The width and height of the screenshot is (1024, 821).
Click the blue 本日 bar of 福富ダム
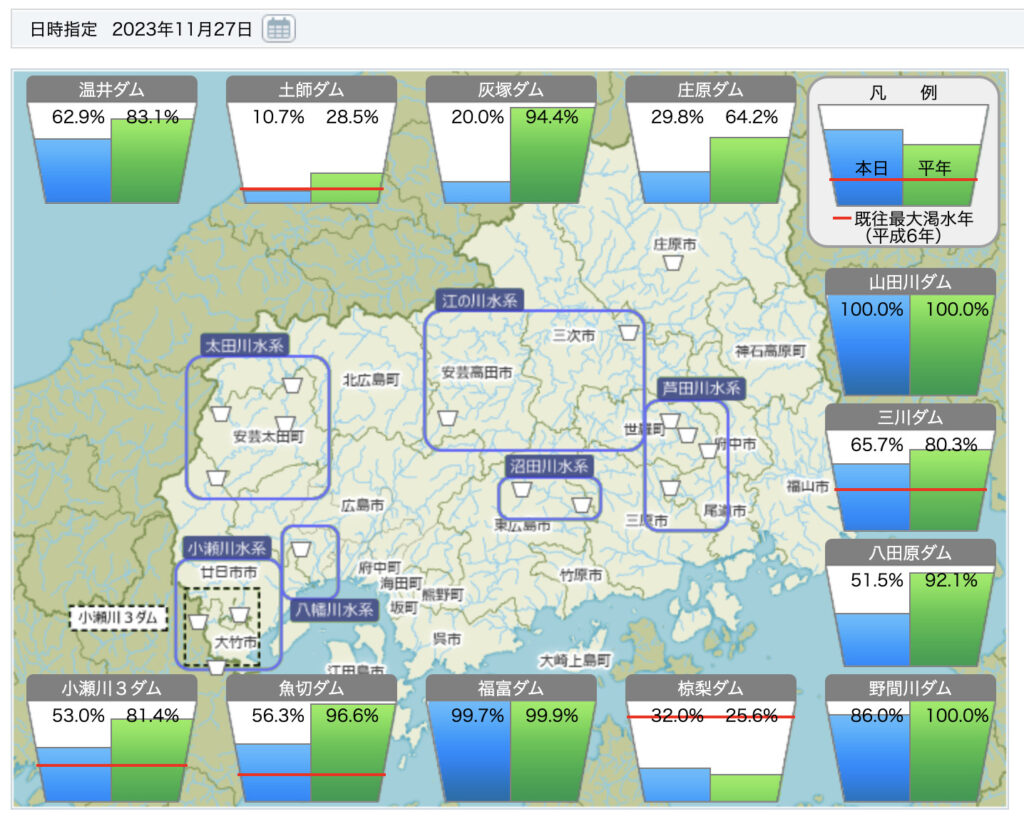(x=468, y=750)
